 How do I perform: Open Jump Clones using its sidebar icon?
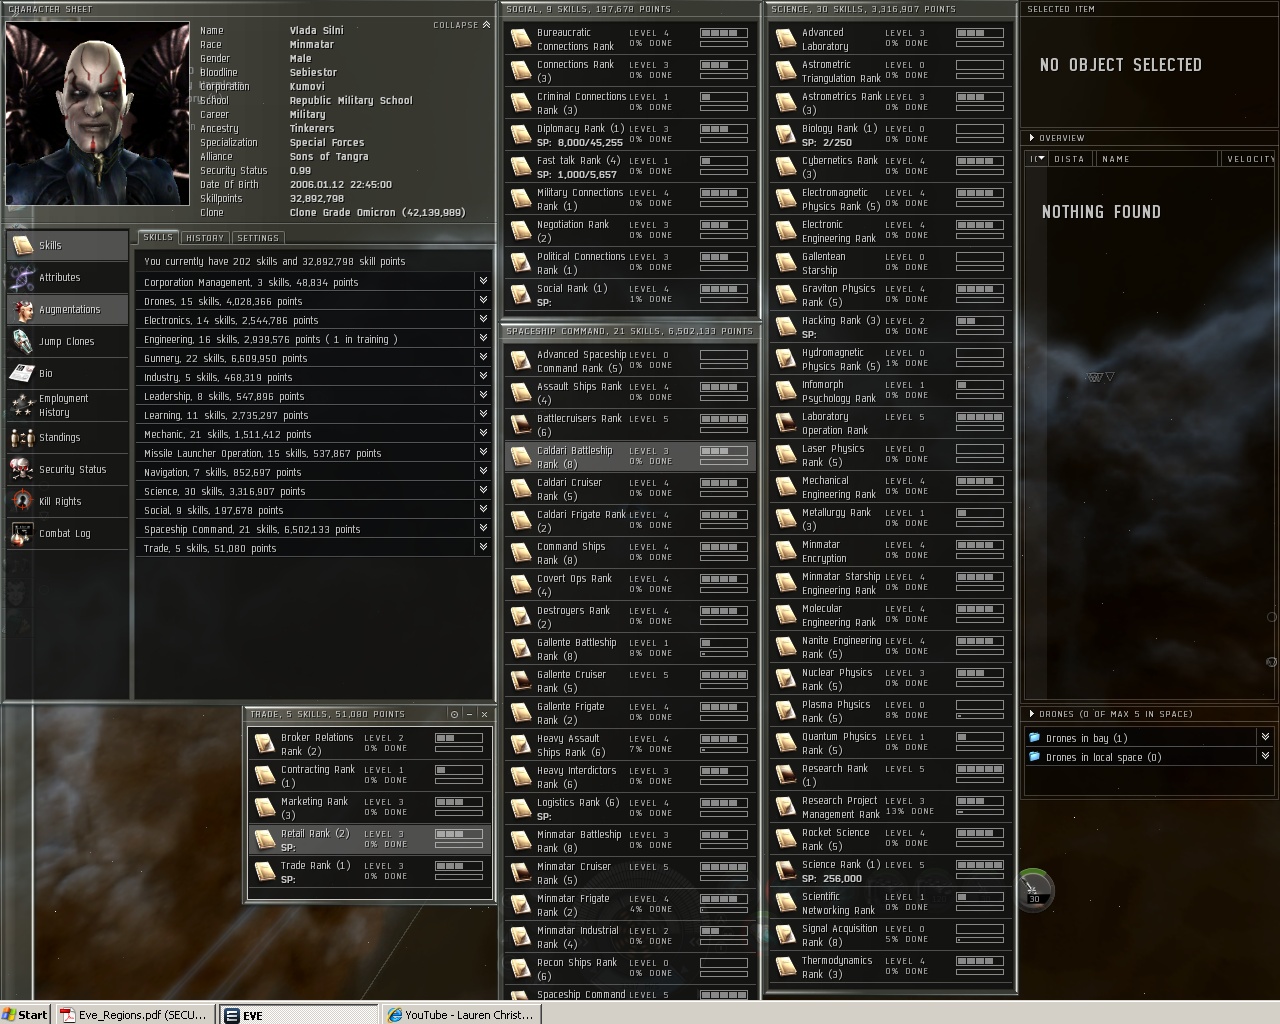click(x=22, y=342)
